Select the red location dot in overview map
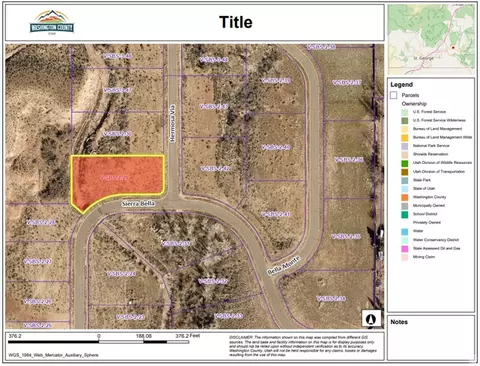The image size is (480, 366). tap(453, 48)
